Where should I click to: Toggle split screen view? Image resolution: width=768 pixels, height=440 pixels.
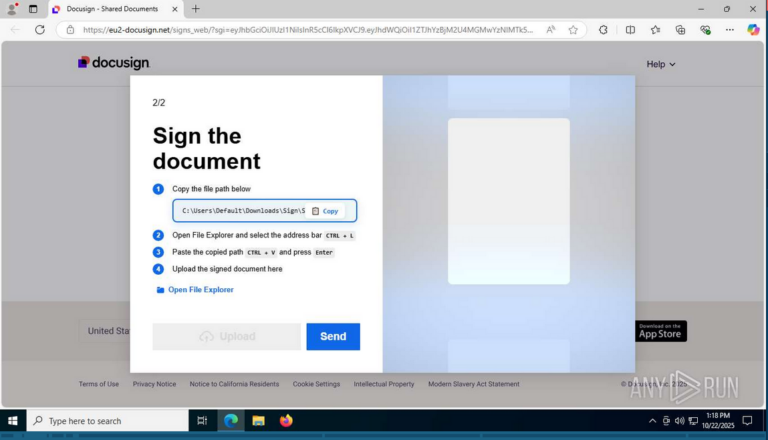point(630,30)
